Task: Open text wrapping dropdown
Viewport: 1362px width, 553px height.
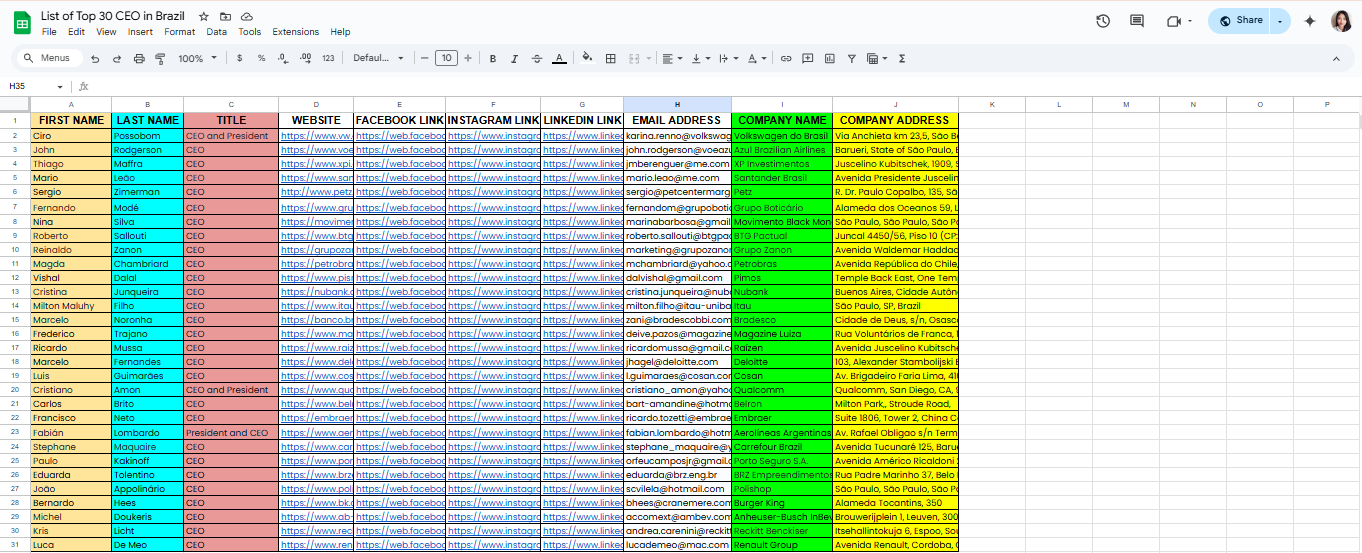Action: 728,59
